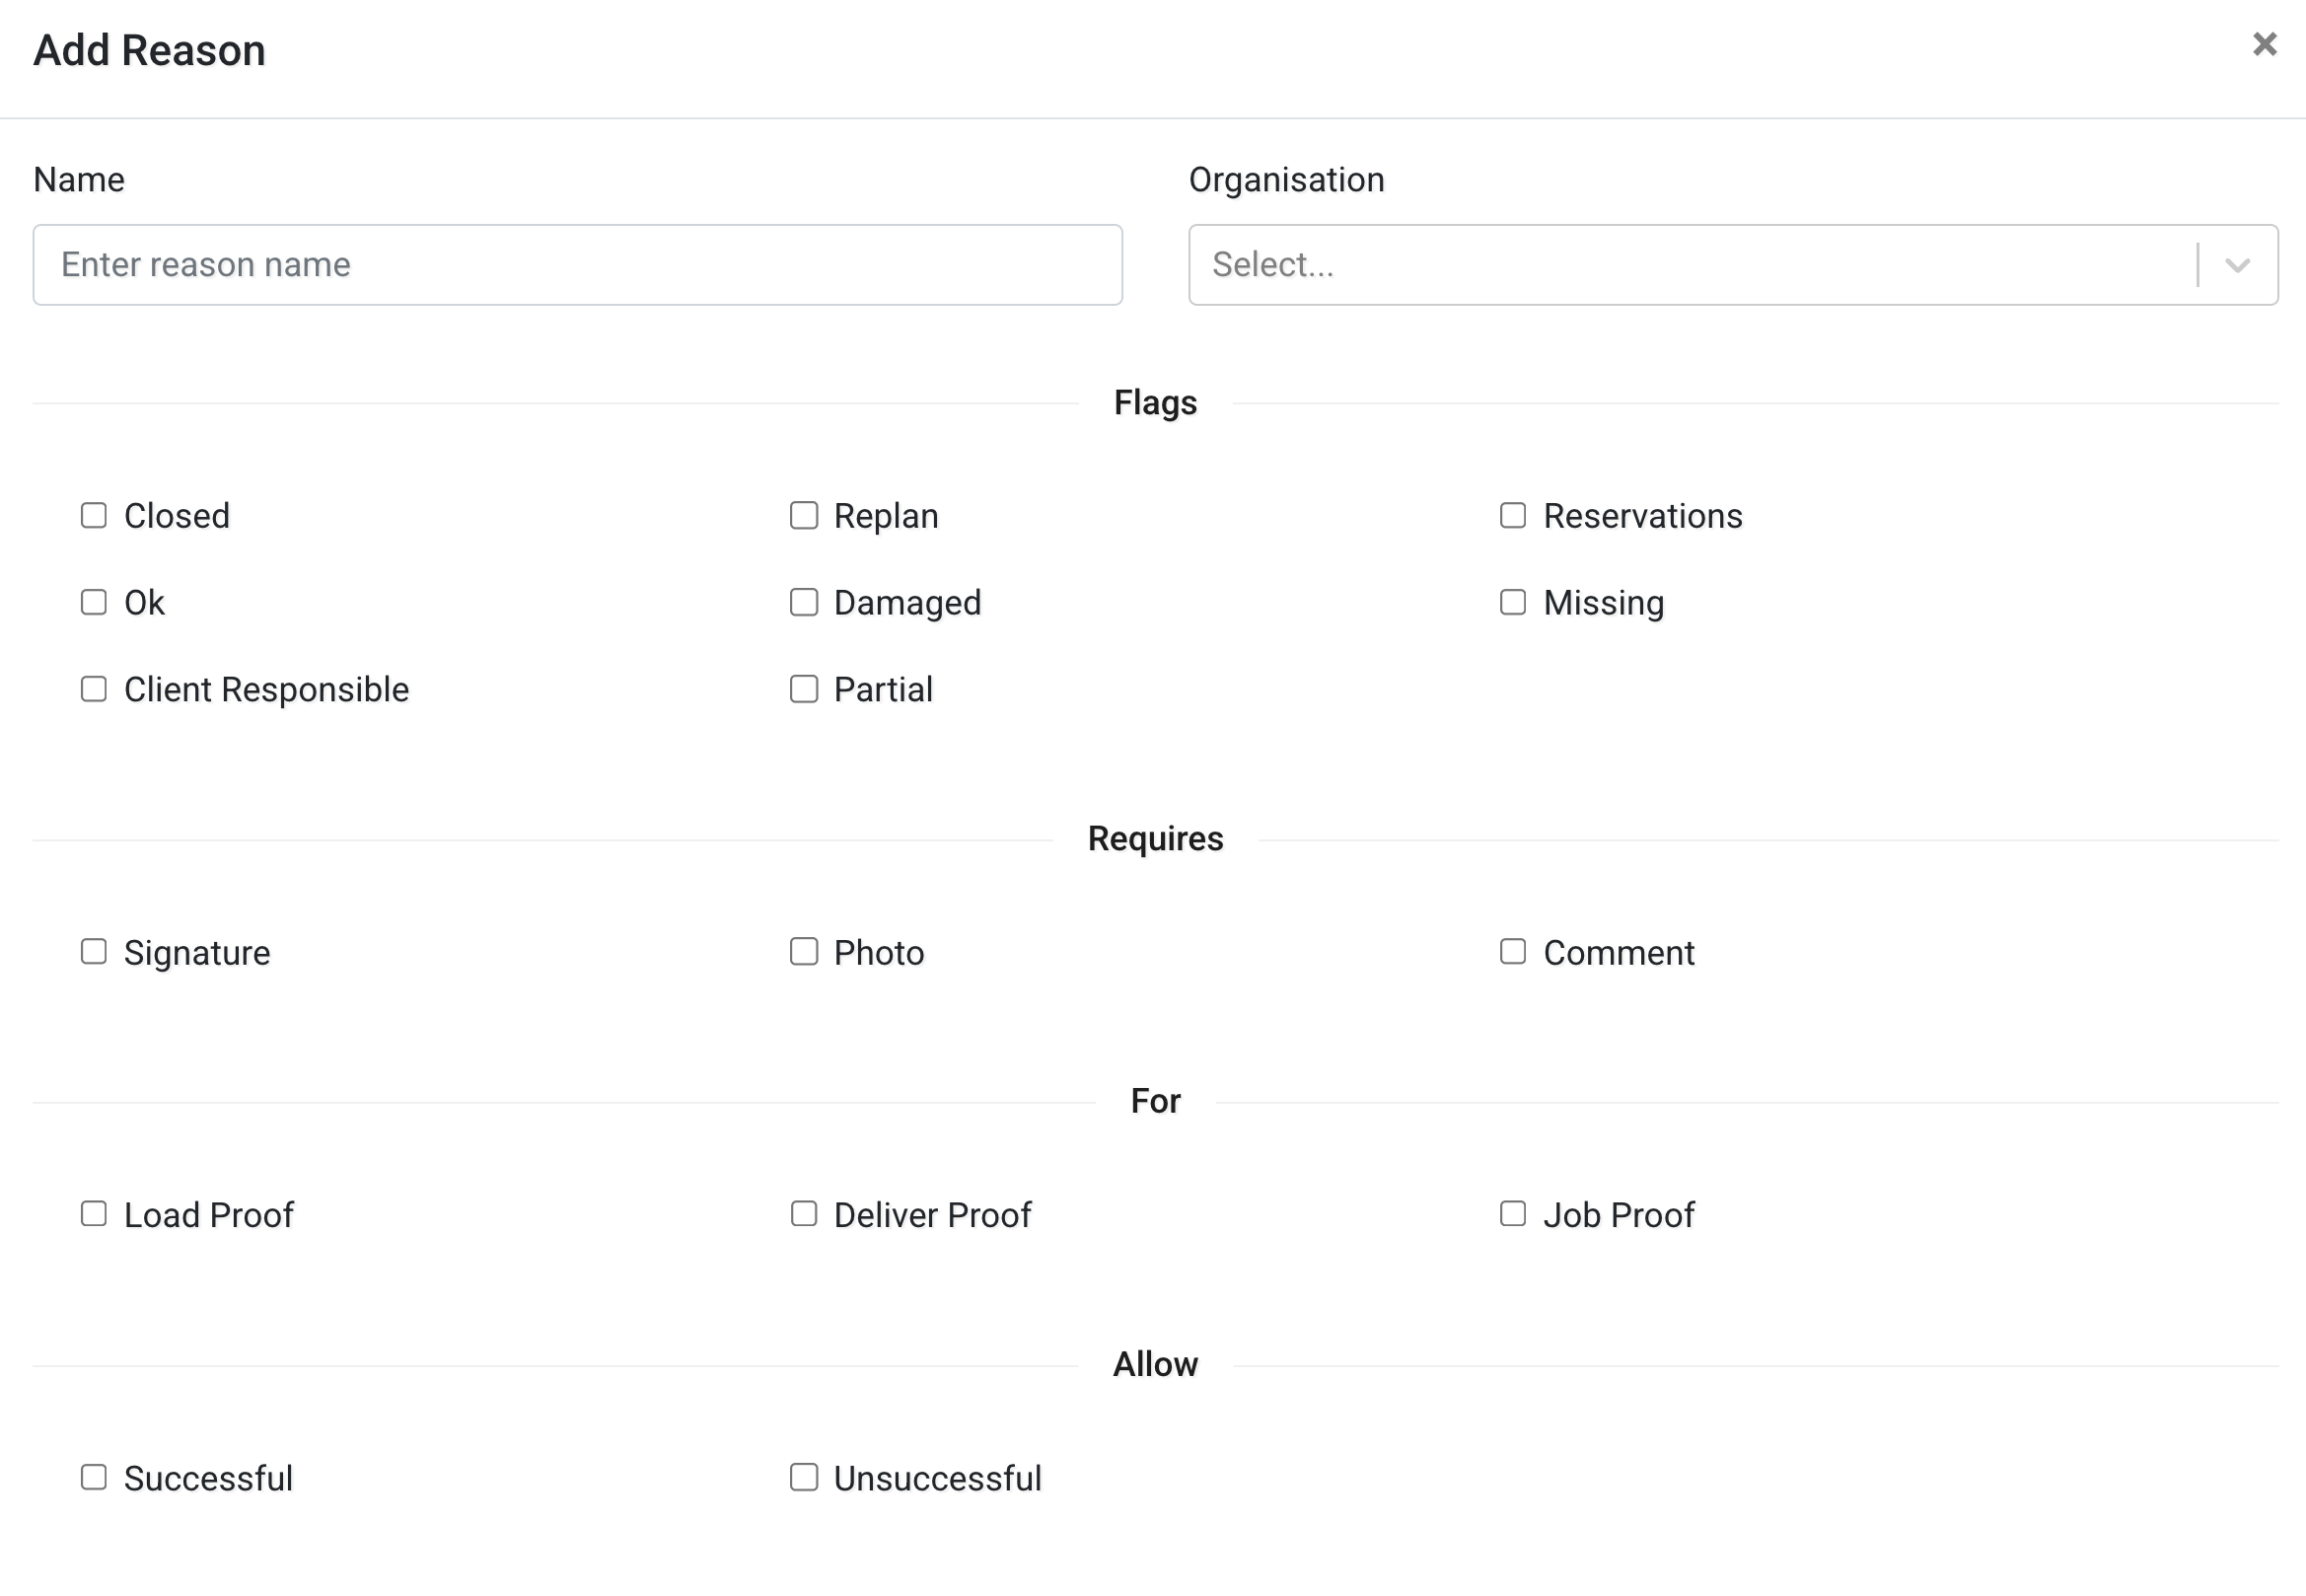Allow Successful outcomes
The height and width of the screenshot is (1596, 2306).
(94, 1477)
